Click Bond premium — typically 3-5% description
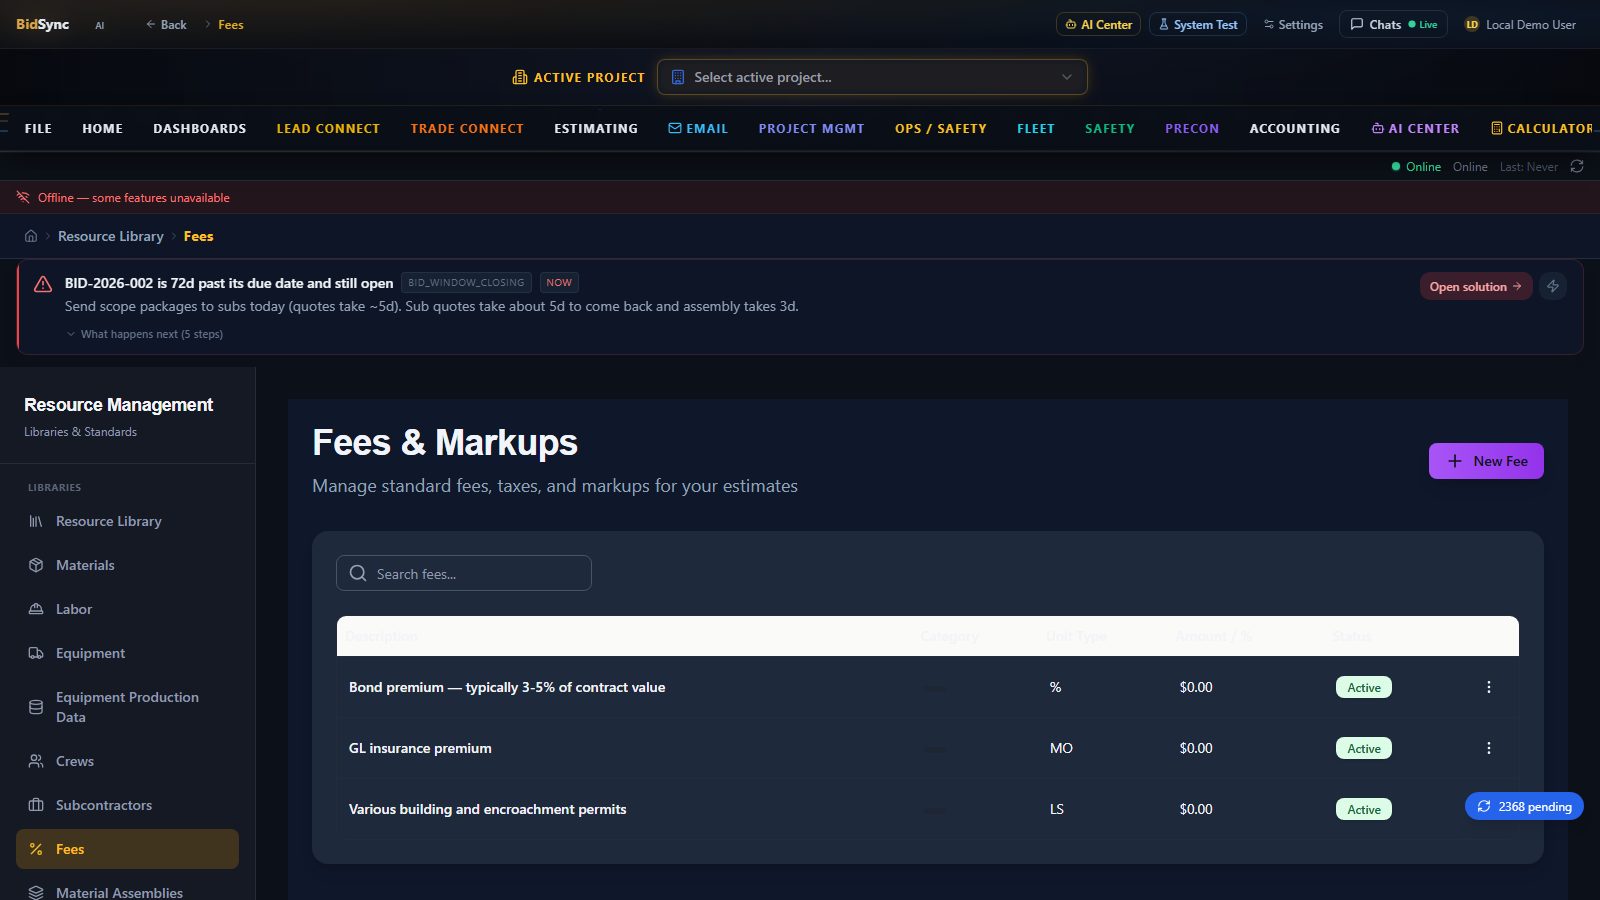The image size is (1600, 900). tap(507, 687)
